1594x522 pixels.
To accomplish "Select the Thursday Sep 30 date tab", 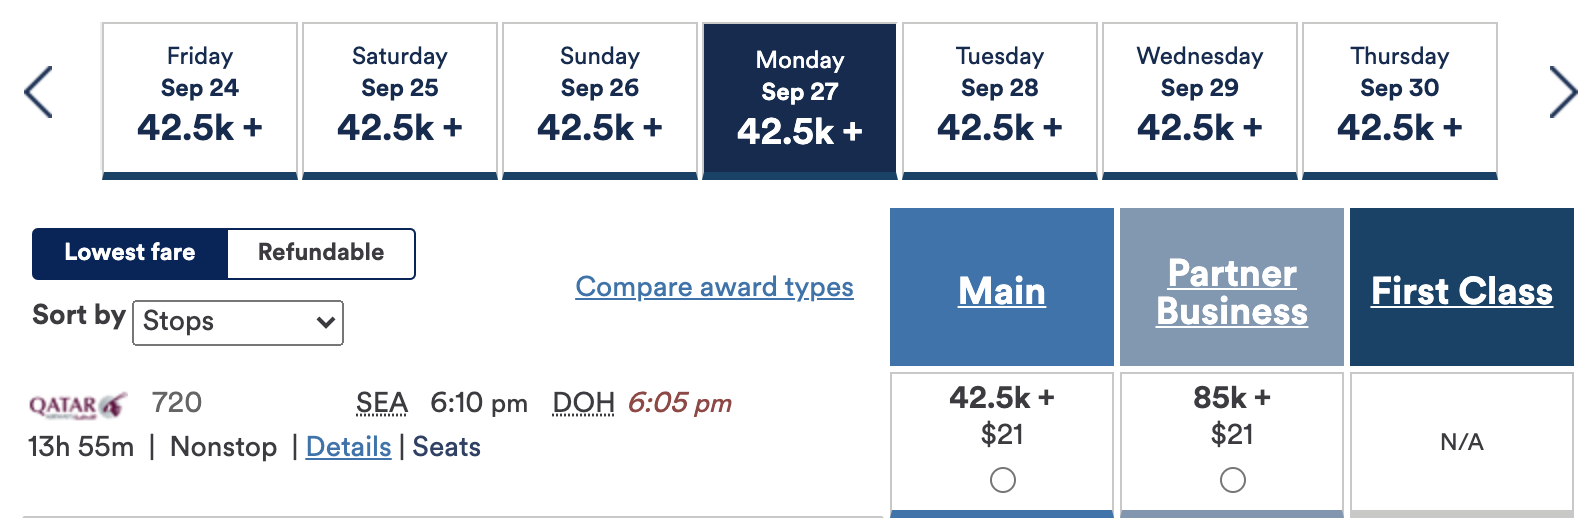I will [x=1400, y=99].
